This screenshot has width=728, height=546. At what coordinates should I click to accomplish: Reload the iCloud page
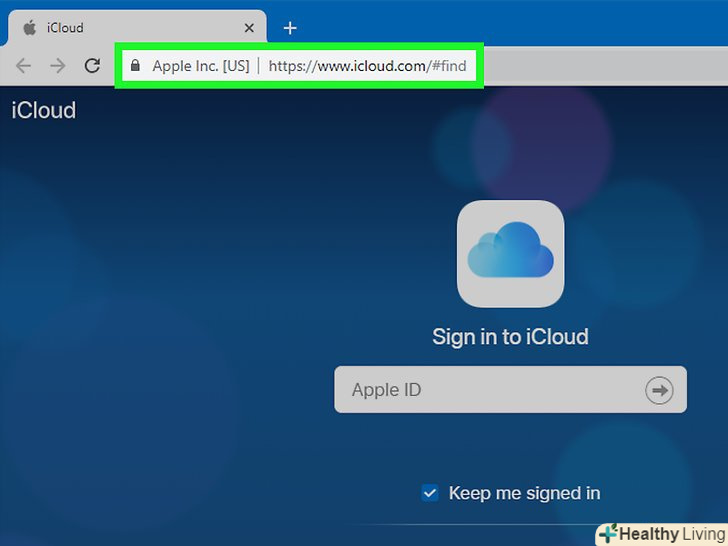[92, 66]
